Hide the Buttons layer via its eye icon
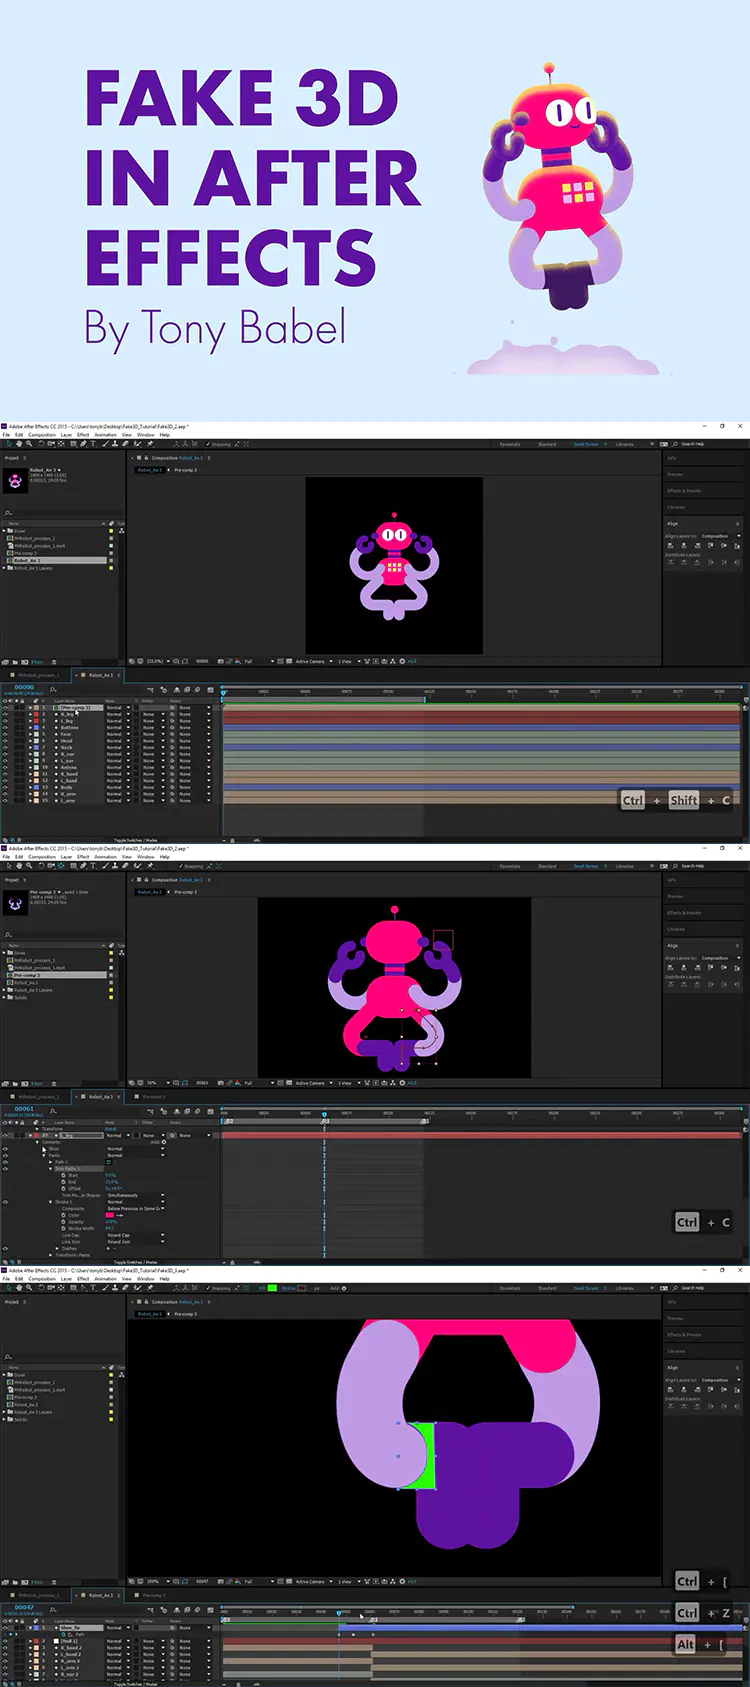Image resolution: width=750 pixels, height=1687 pixels. tap(5, 727)
